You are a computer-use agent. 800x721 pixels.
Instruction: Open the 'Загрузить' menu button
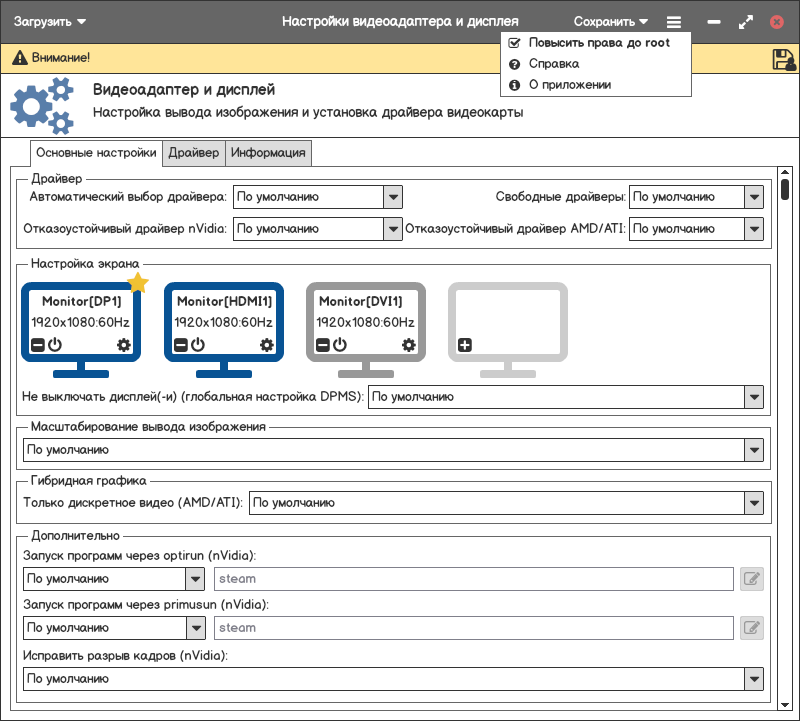[50, 21]
